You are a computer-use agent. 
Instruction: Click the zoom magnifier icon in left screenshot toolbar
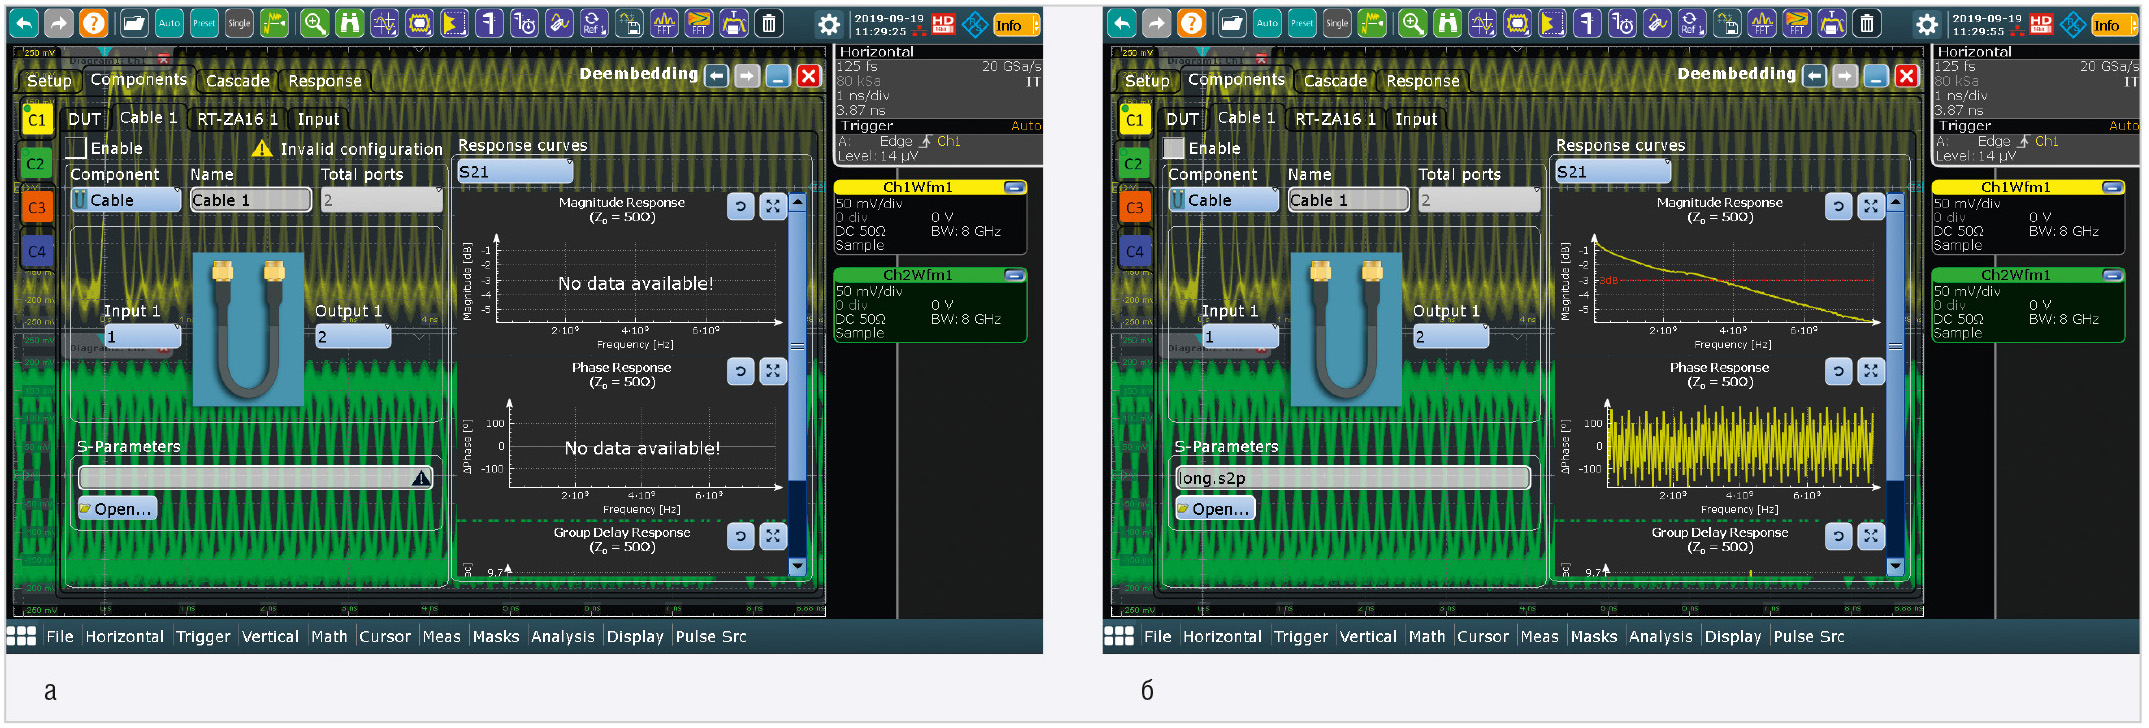314,23
